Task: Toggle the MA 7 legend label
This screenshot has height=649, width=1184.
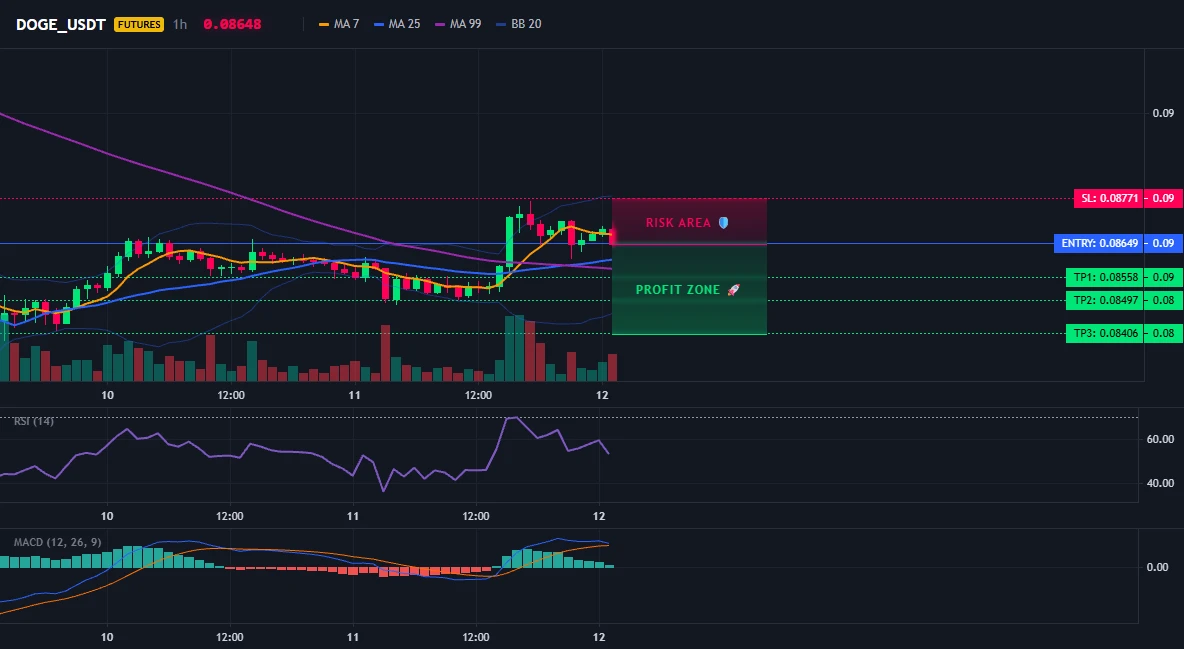Action: 346,24
